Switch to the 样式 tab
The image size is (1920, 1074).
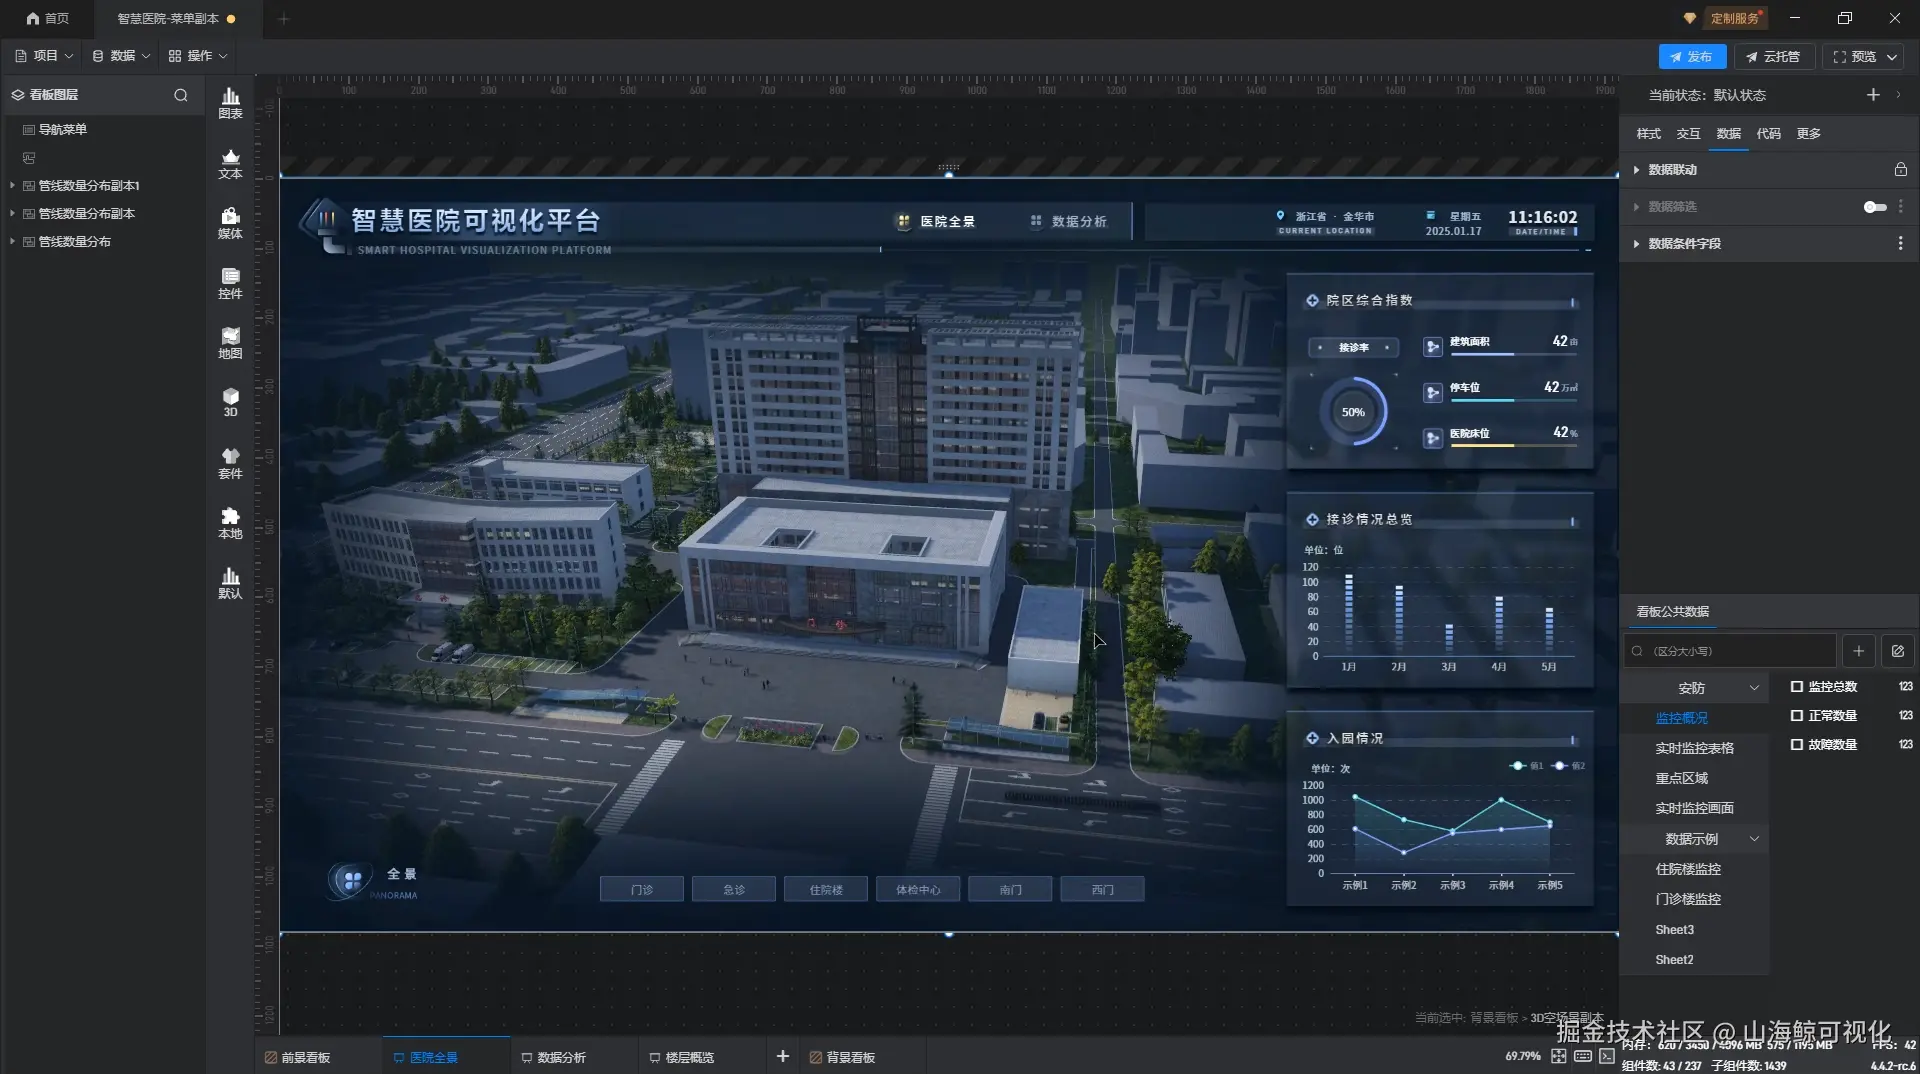pyautogui.click(x=1648, y=134)
